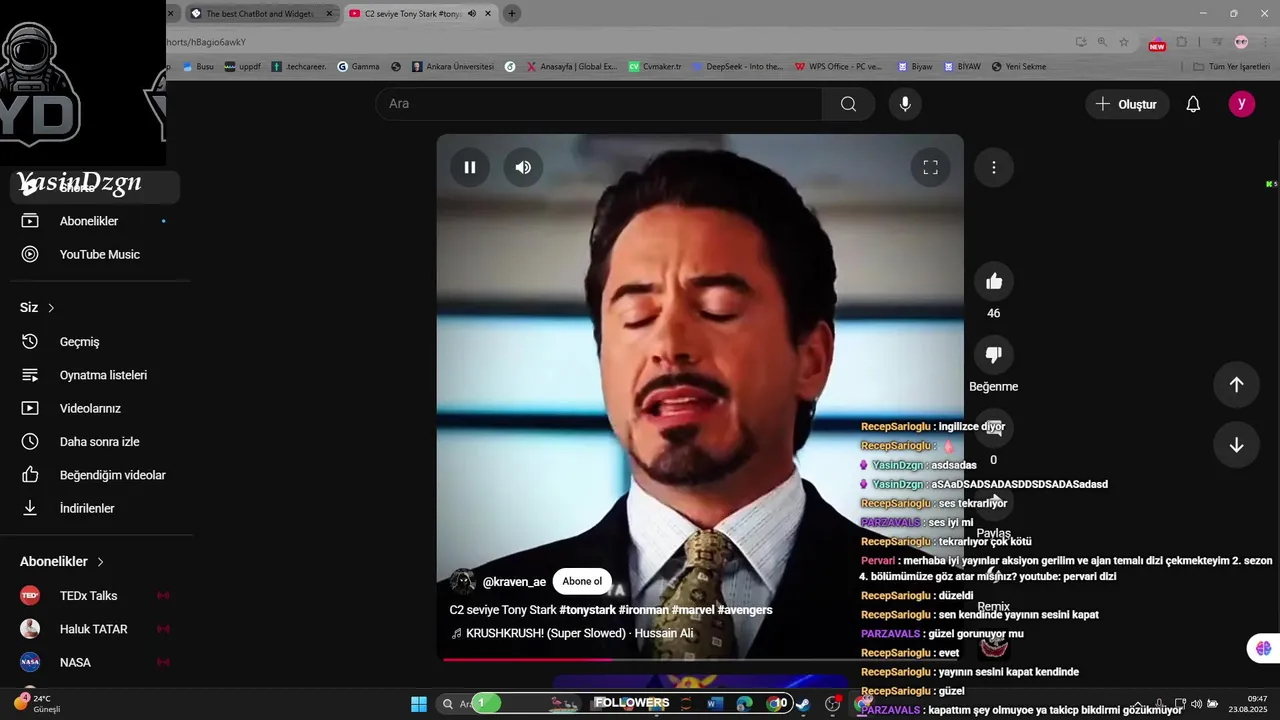
Task: Enter fullscreen mode on the video
Action: [930, 167]
